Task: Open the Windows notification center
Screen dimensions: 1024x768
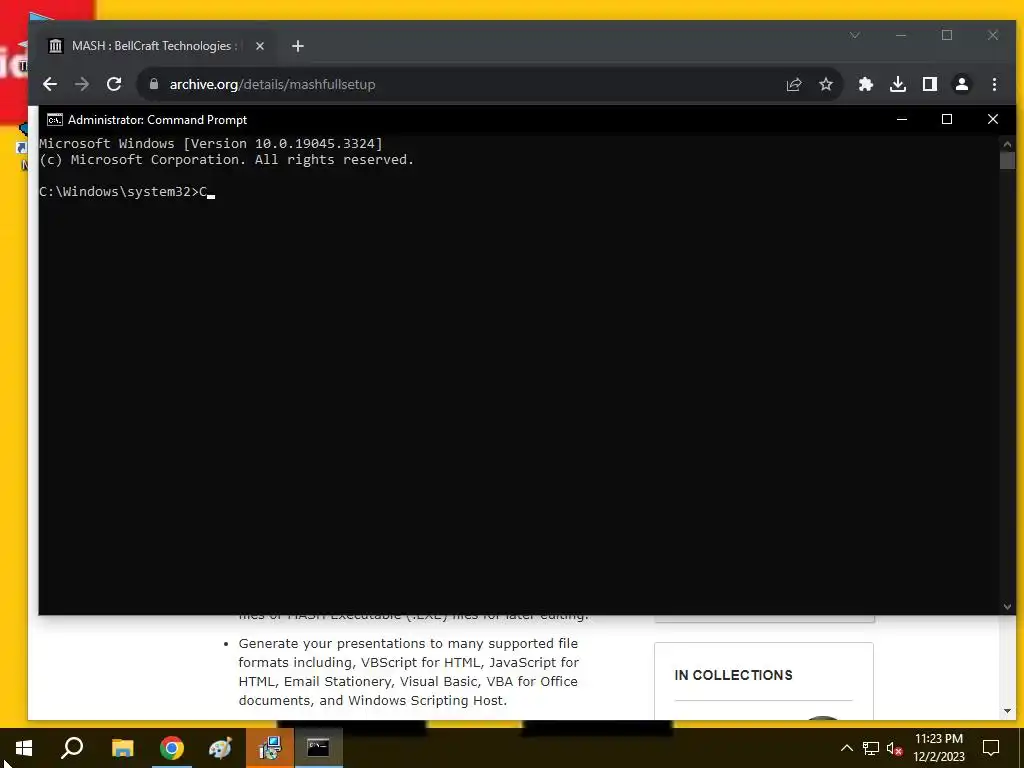Action: [x=991, y=748]
